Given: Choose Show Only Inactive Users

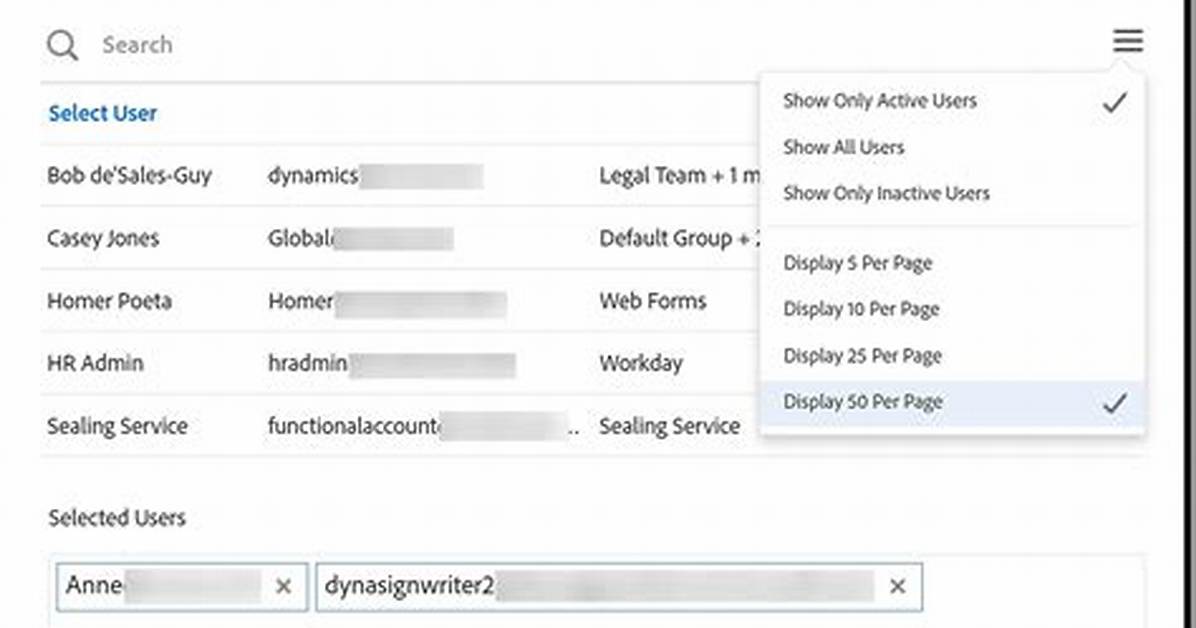Looking at the screenshot, I should coord(953,193).
